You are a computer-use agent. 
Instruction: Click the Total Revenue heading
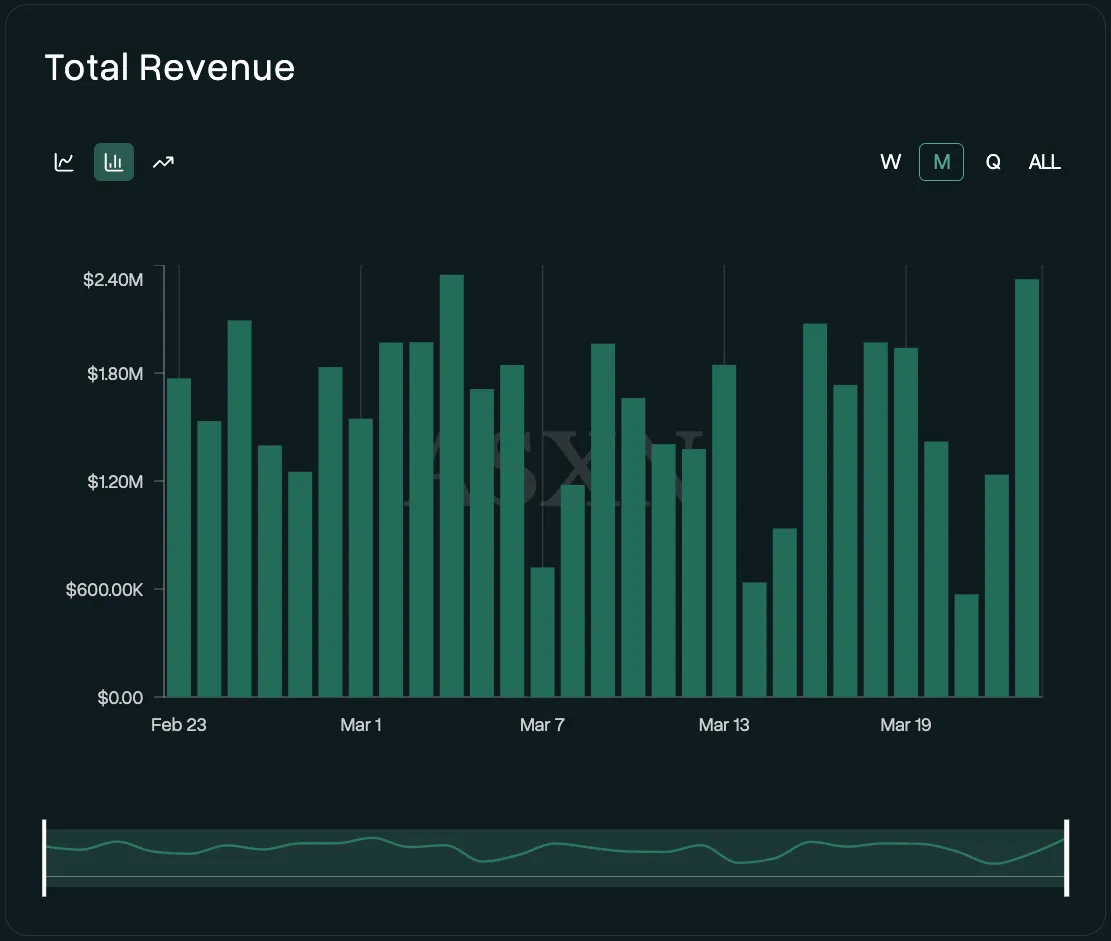pyautogui.click(x=170, y=68)
